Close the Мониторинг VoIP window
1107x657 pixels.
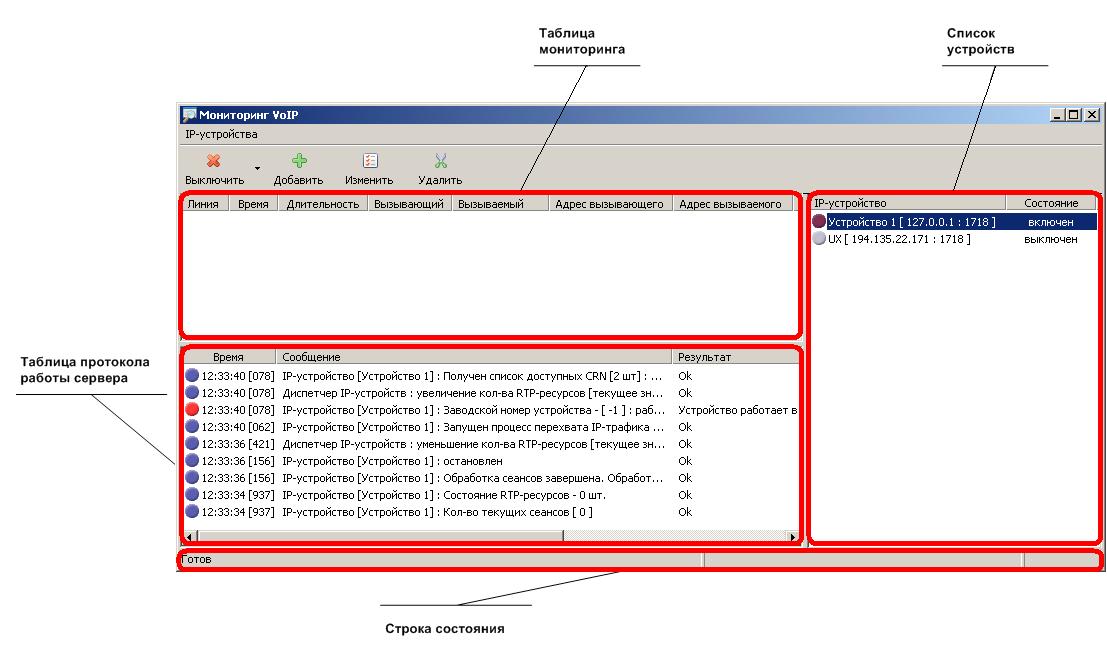1091,114
